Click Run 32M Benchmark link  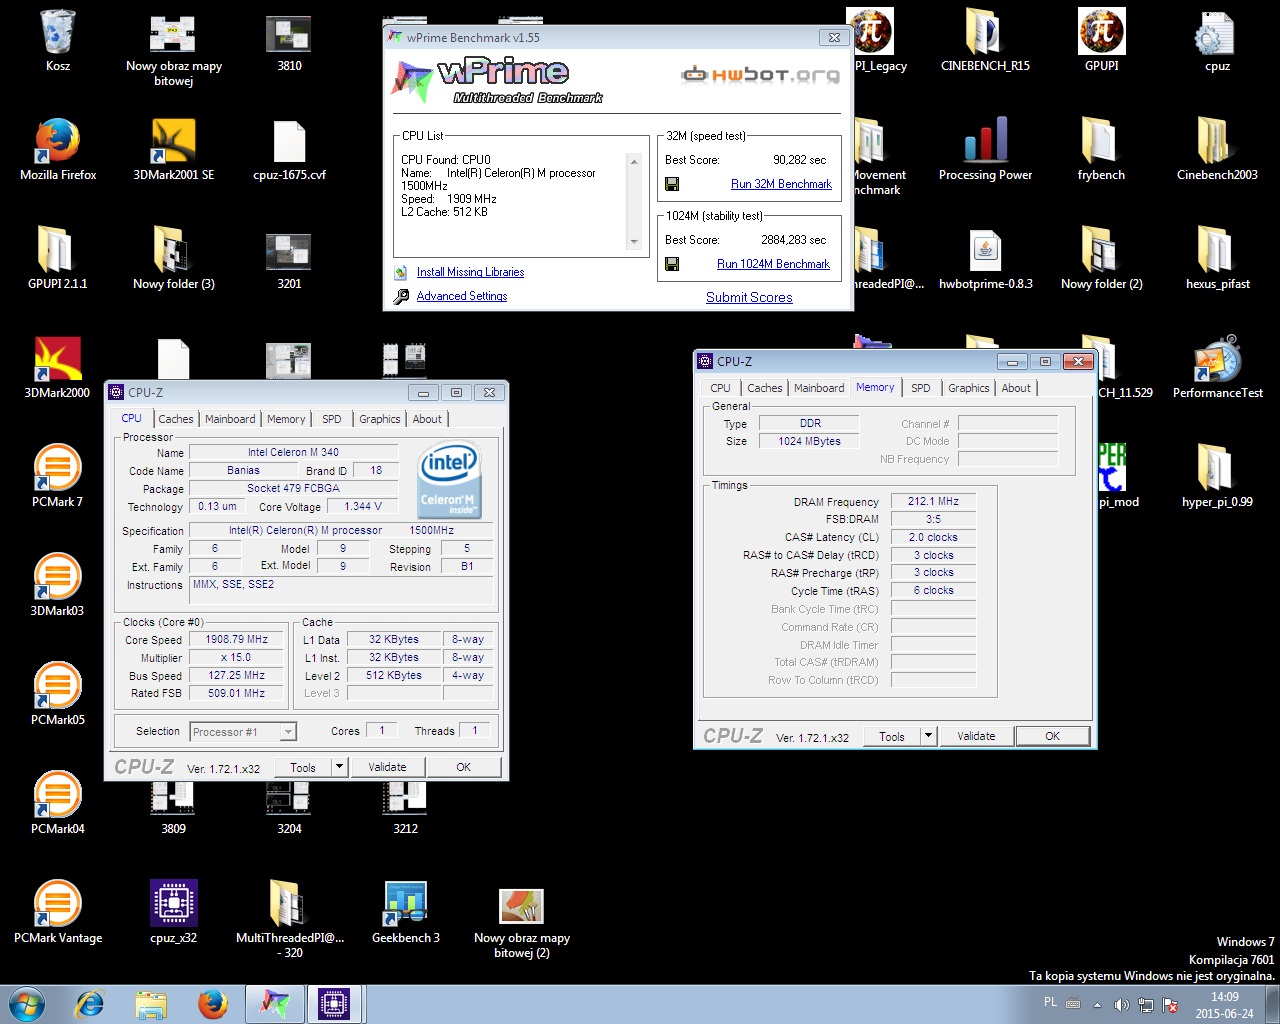[781, 184]
